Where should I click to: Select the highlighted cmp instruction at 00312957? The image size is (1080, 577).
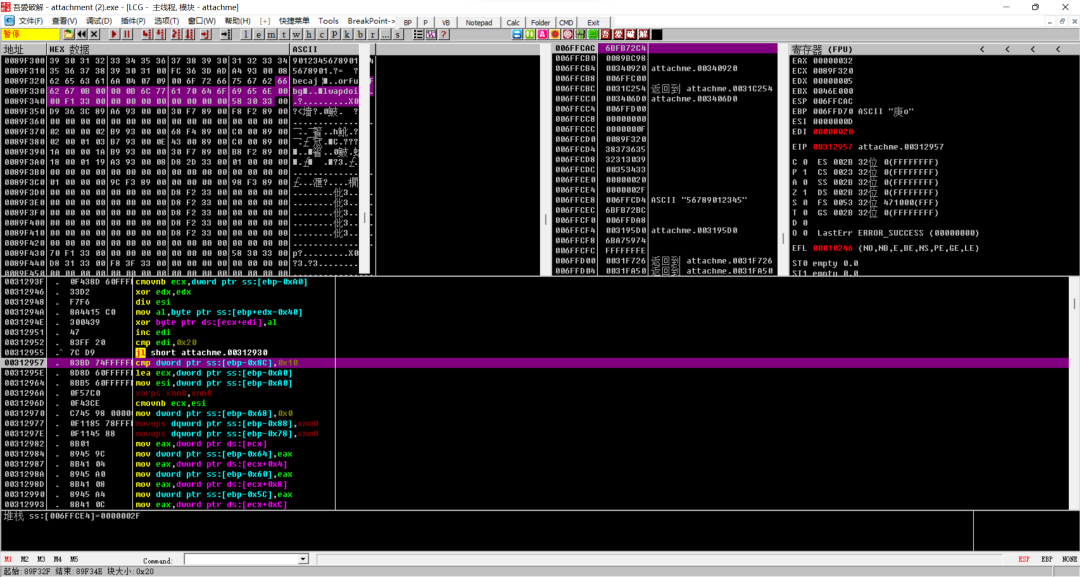coord(534,362)
